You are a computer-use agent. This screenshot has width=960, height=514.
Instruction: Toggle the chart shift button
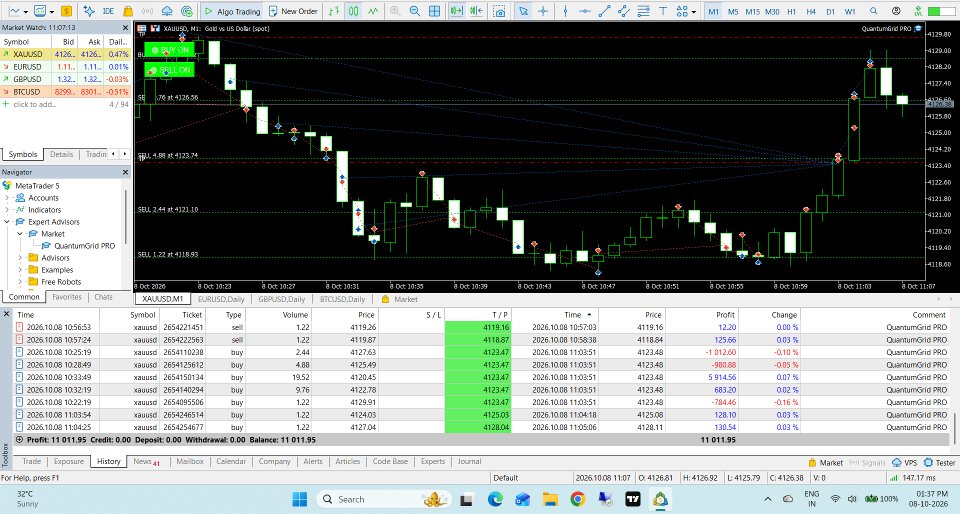pos(476,11)
